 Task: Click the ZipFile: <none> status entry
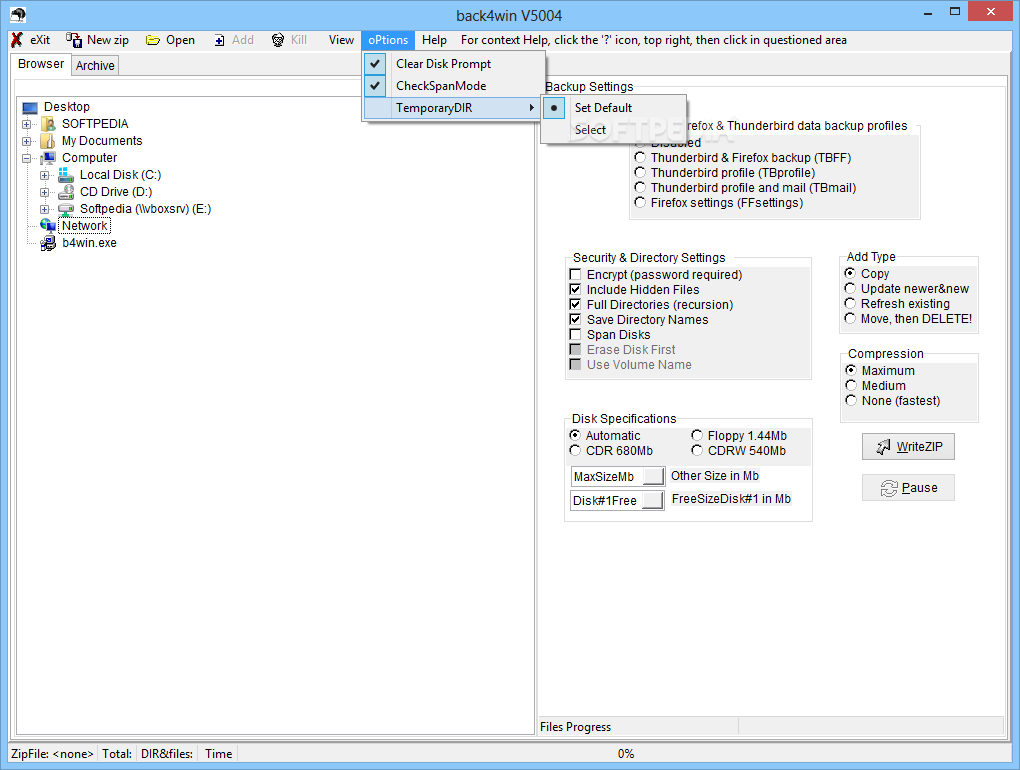[52, 754]
